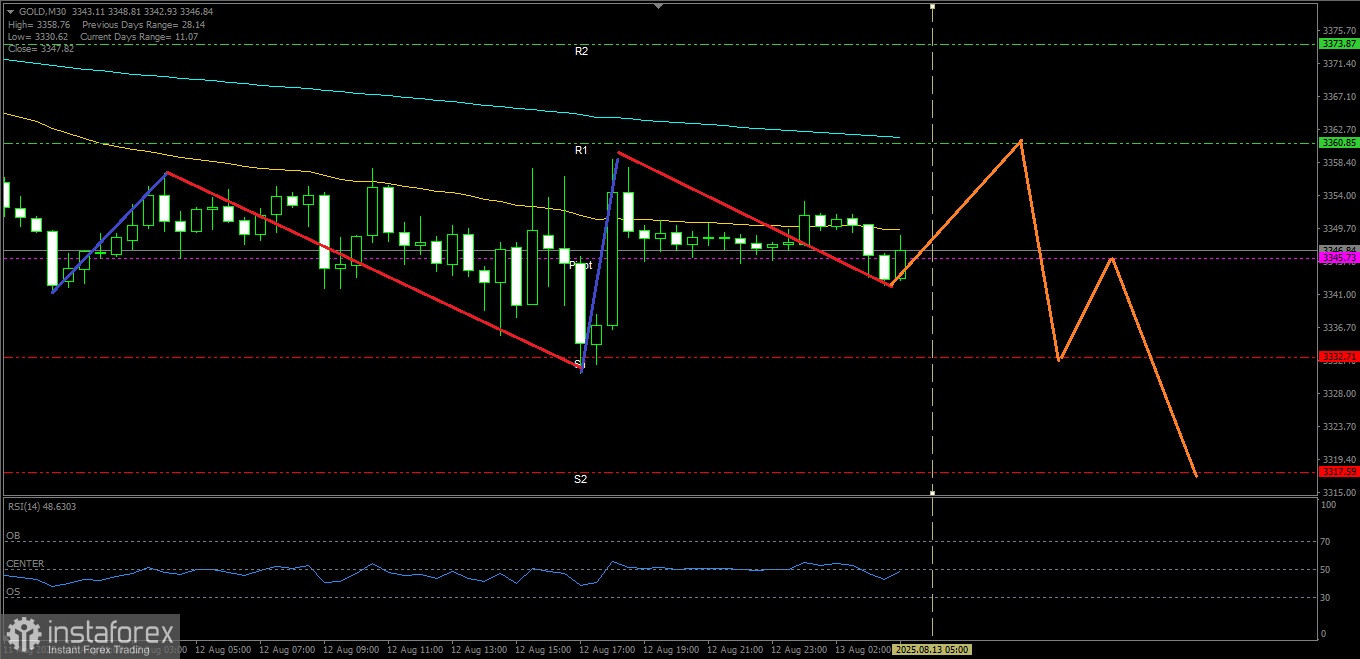
Task: Click the green 3373.87 price tag
Action: 1338,44
